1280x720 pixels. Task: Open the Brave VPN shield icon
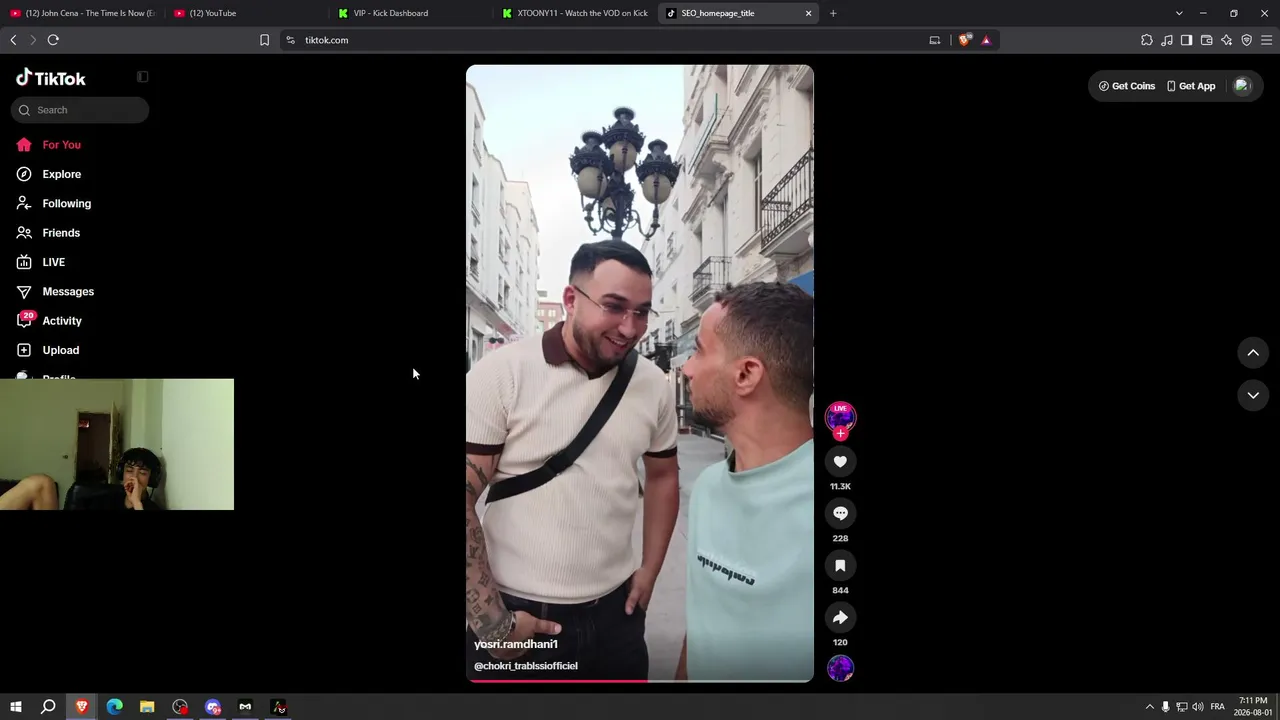(x=1246, y=40)
